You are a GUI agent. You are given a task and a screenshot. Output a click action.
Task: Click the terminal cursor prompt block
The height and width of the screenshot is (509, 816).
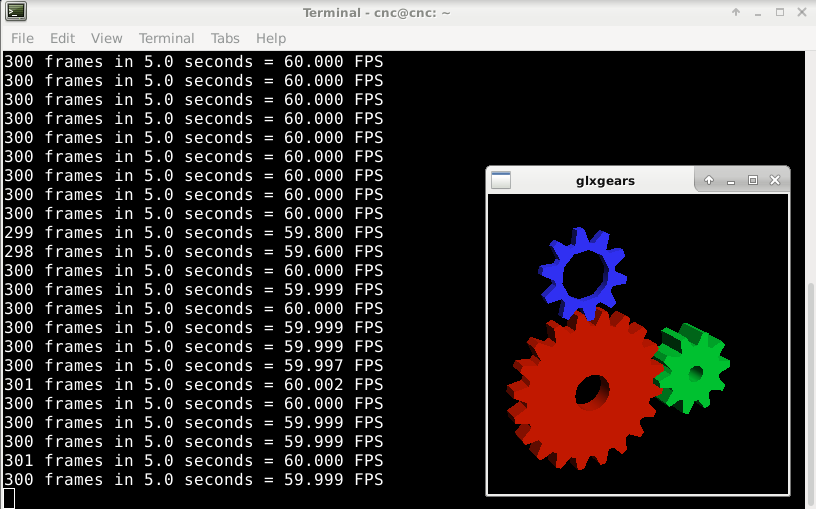point(9,498)
